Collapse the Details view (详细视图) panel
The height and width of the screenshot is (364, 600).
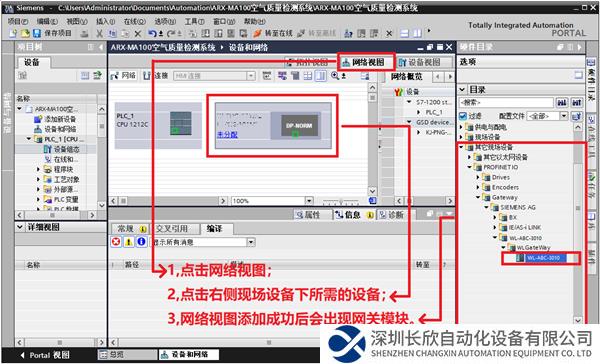pos(20,227)
